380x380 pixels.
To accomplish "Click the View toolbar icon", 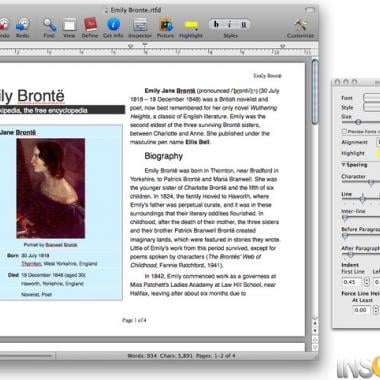I will click(x=69, y=25).
